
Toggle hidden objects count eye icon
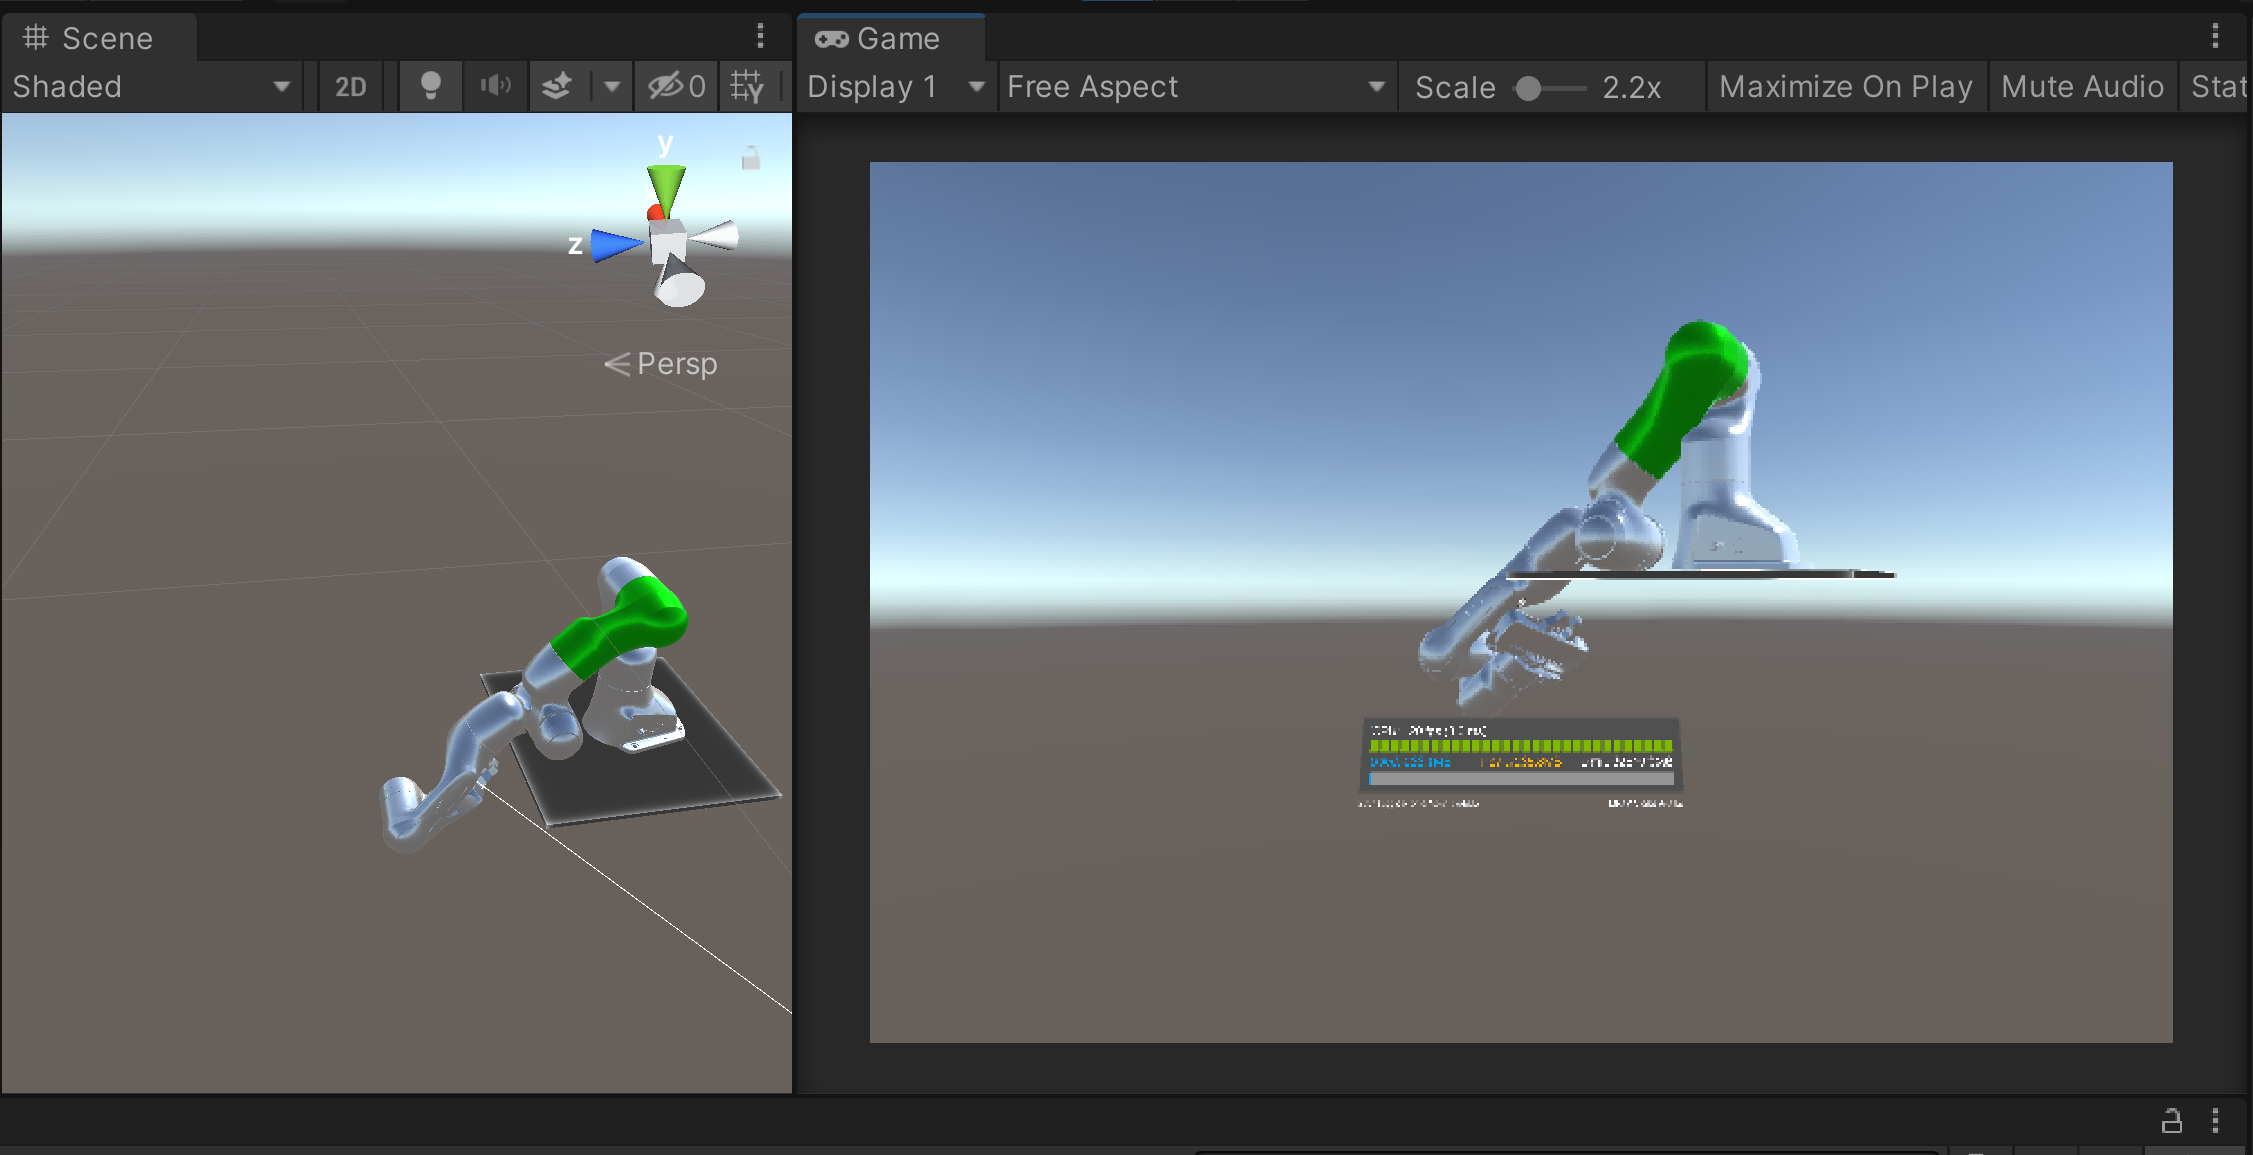(x=675, y=86)
